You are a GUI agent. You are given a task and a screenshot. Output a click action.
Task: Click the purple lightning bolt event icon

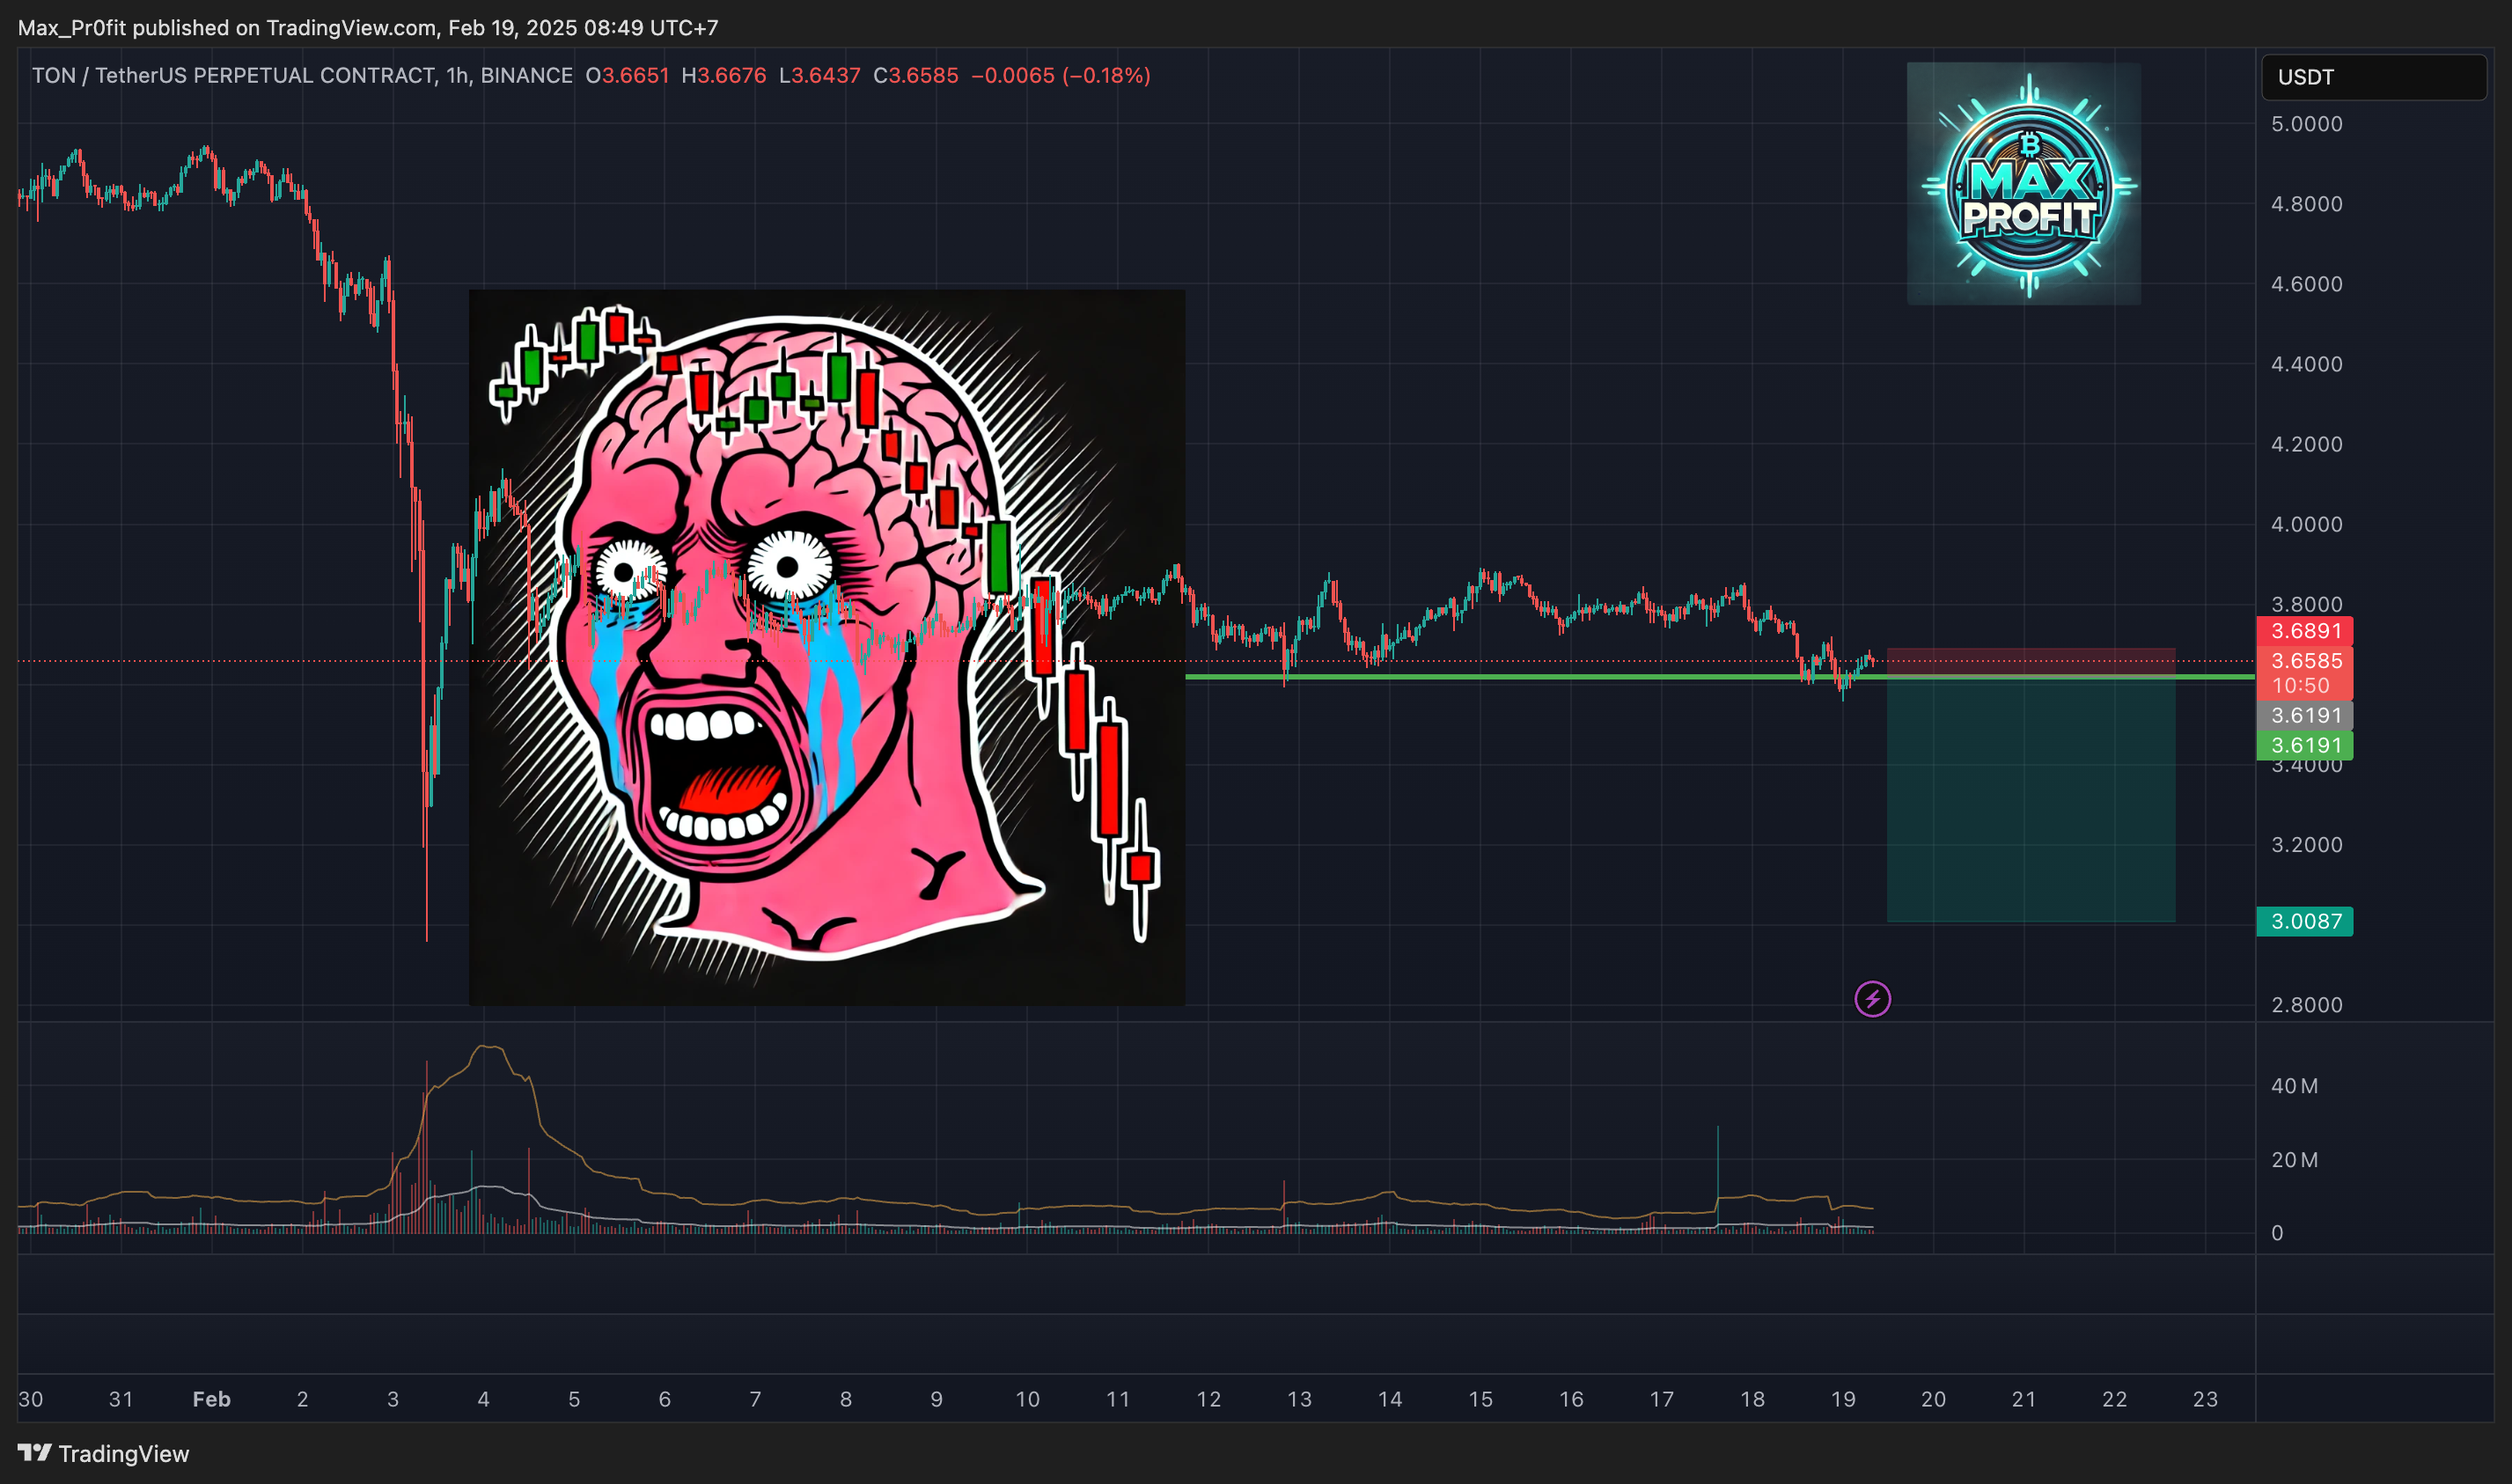[x=1872, y=998]
